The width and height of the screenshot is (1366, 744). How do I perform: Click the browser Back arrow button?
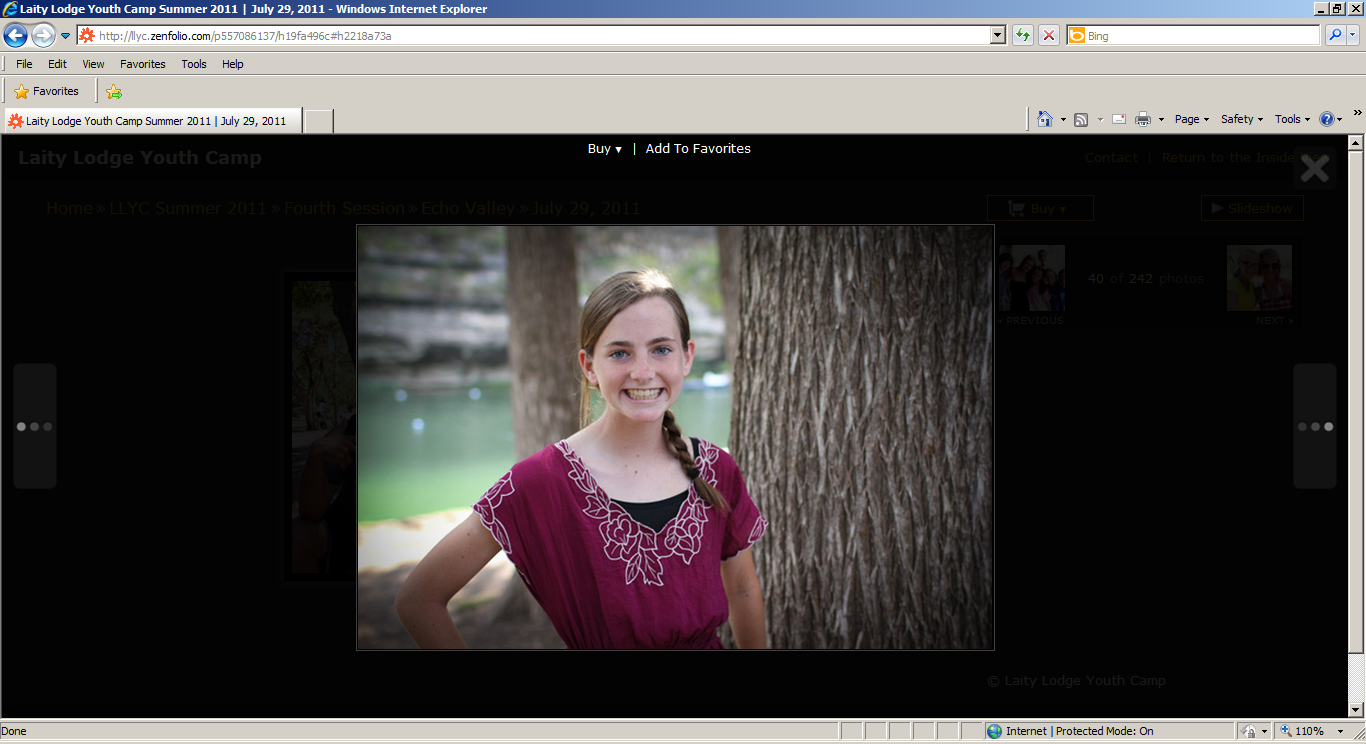pos(15,36)
